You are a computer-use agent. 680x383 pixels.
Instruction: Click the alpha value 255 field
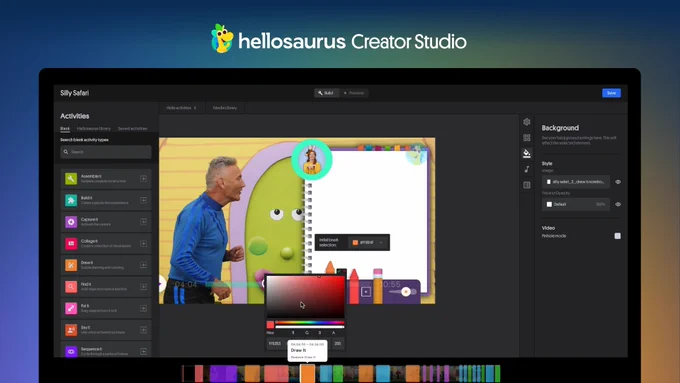(338, 344)
